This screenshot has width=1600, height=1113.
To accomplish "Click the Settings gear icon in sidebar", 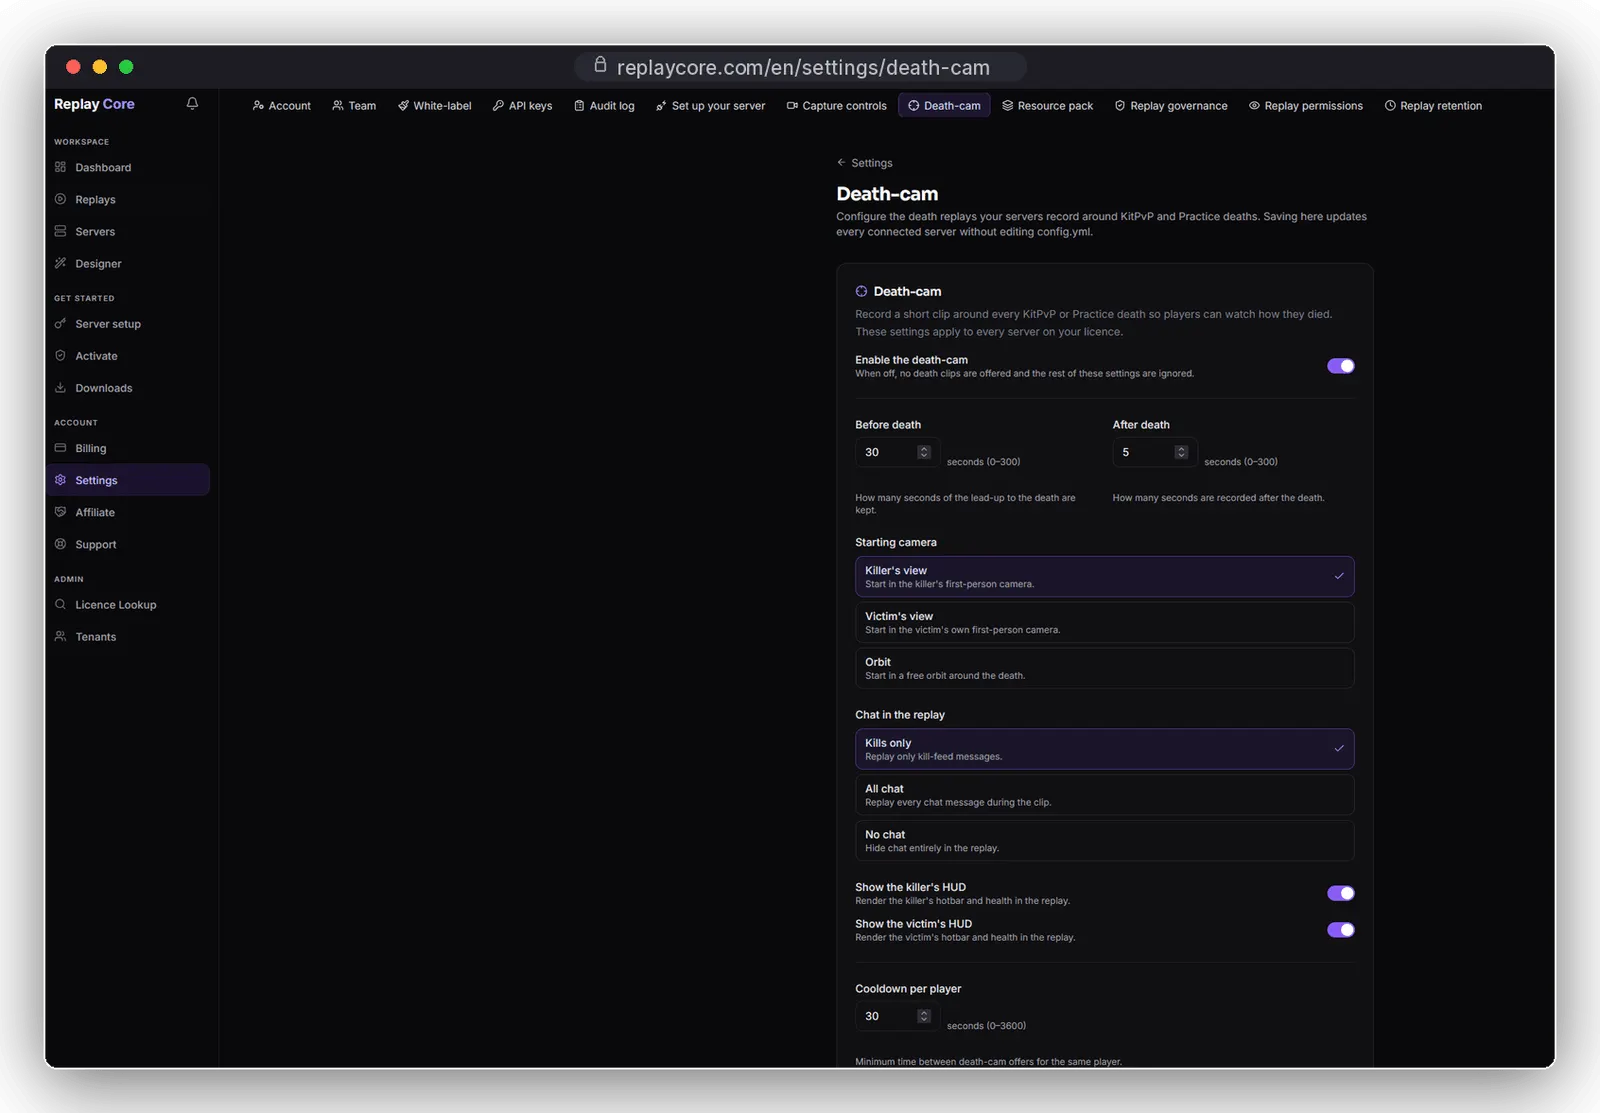I will tap(60, 480).
